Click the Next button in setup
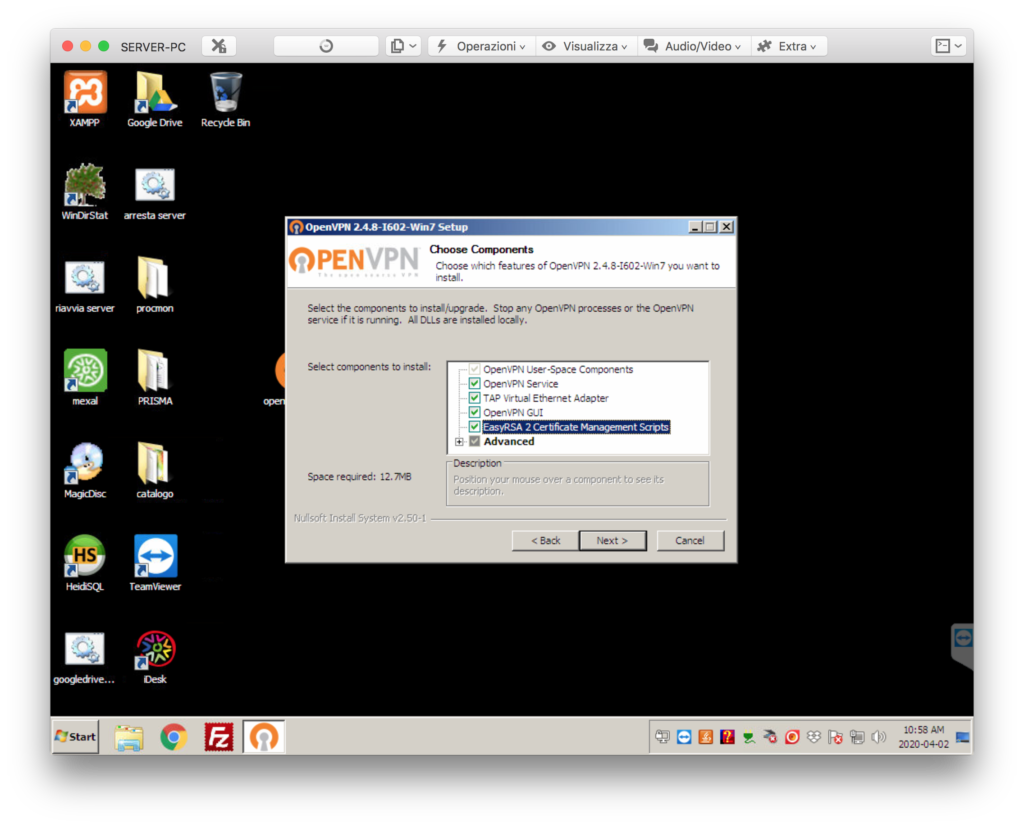The height and width of the screenshot is (827, 1024). [x=613, y=541]
